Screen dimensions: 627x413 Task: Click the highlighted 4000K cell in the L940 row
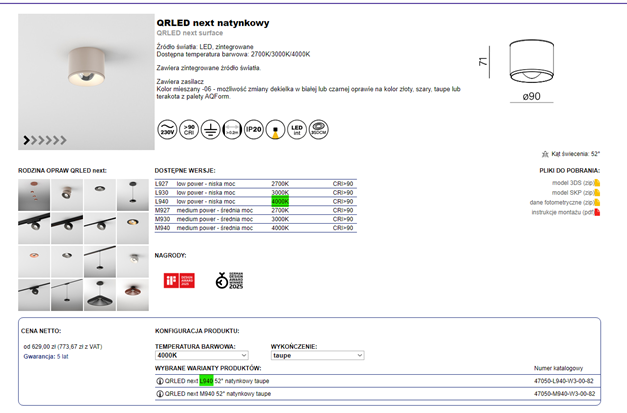(x=280, y=201)
